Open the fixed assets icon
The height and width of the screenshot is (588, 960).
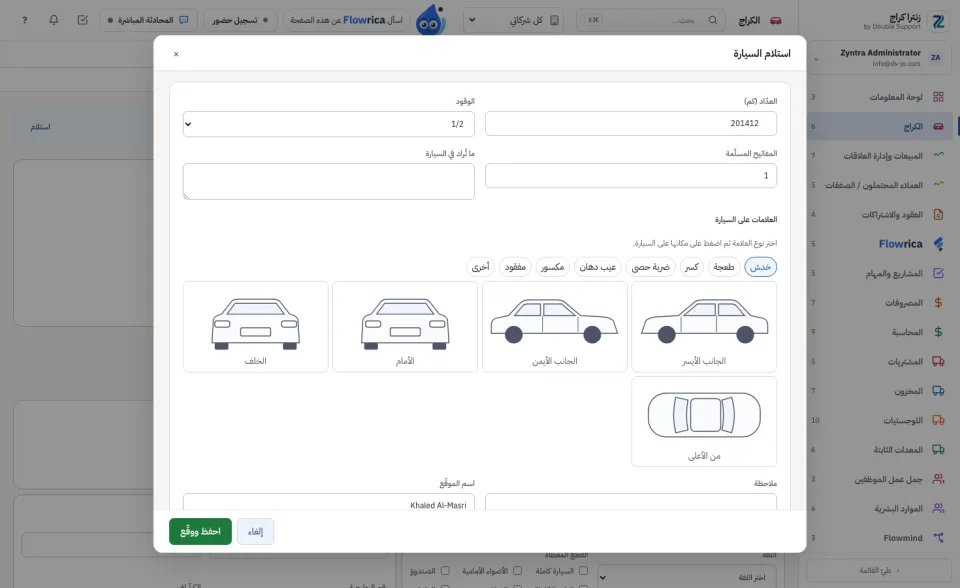click(x=938, y=450)
